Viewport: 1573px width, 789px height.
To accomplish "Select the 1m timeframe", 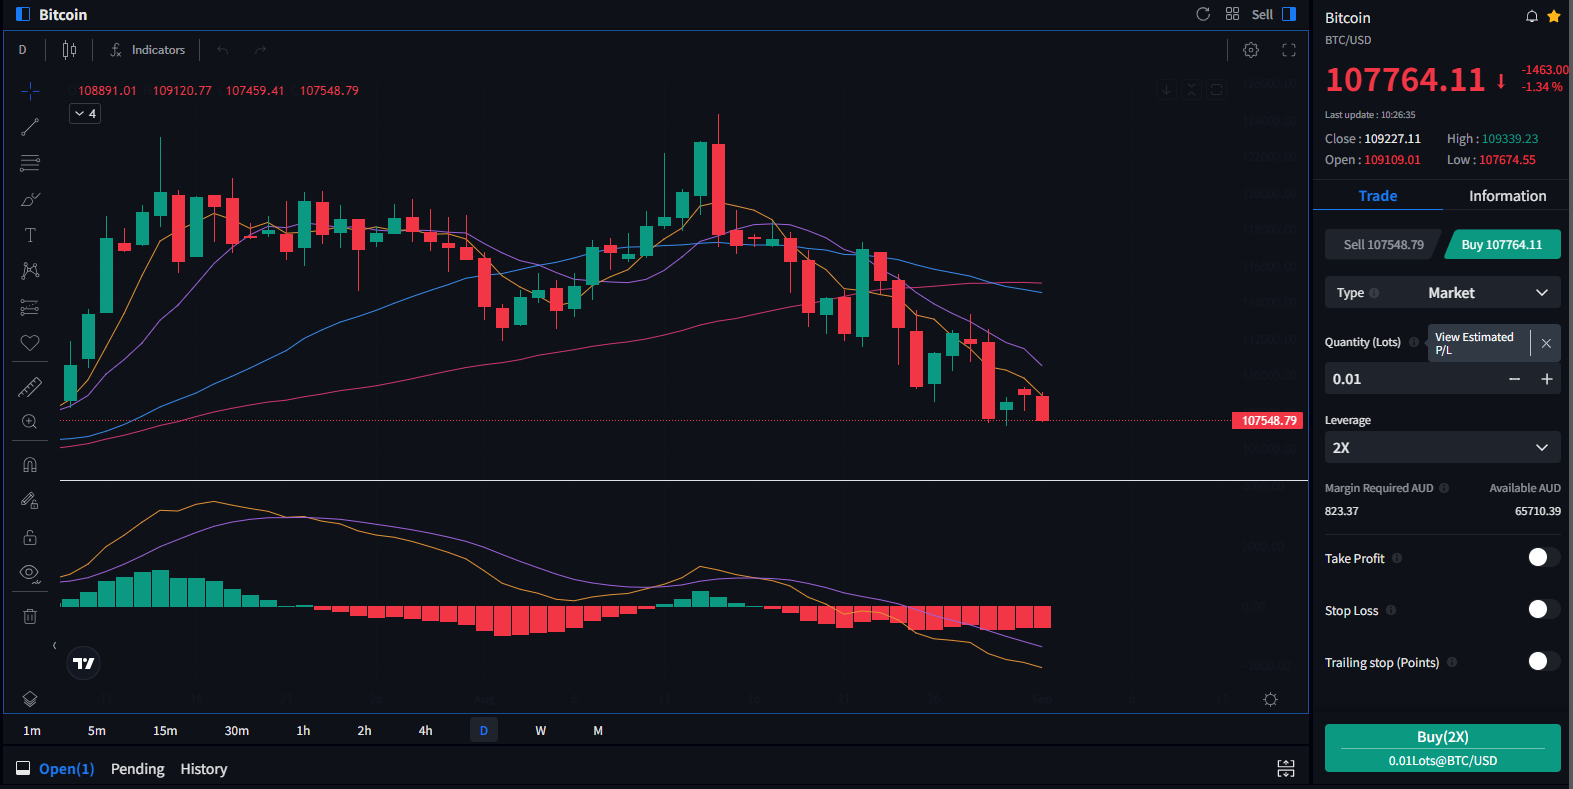I will [x=32, y=731].
